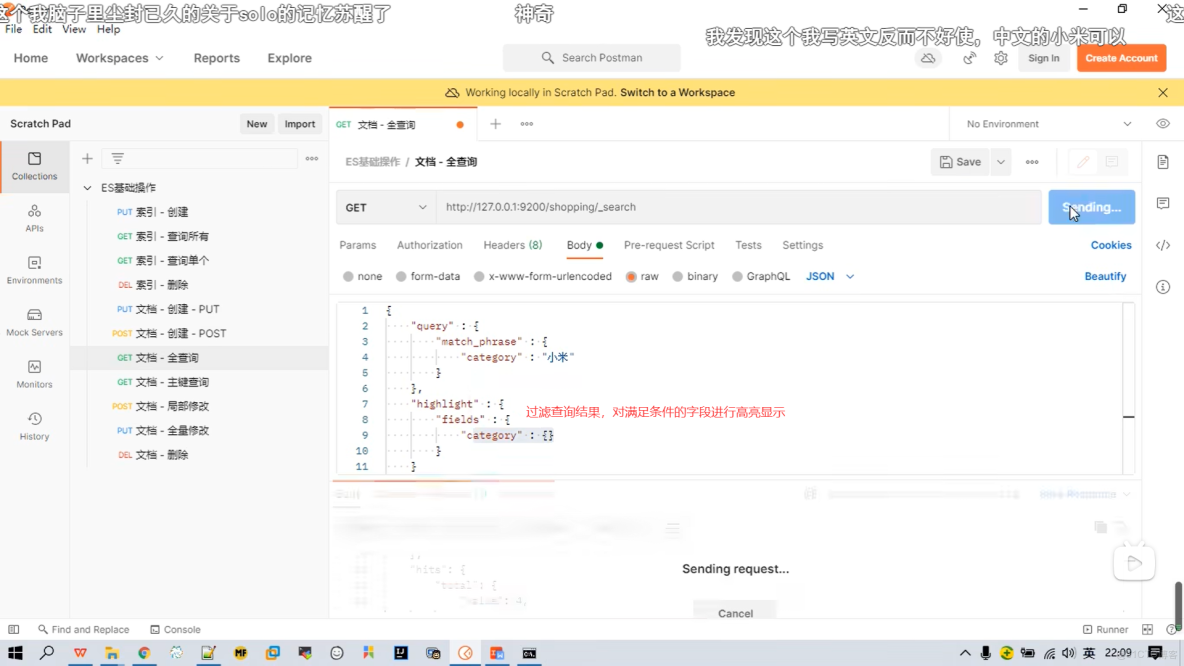Image resolution: width=1184 pixels, height=666 pixels.
Task: Click the Beautify link
Action: coord(1105,276)
